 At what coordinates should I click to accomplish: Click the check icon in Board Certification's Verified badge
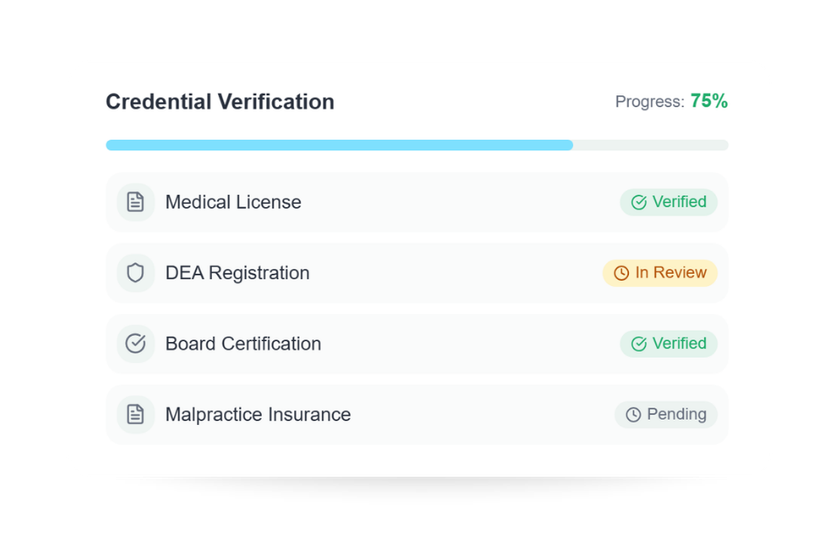[x=639, y=344]
